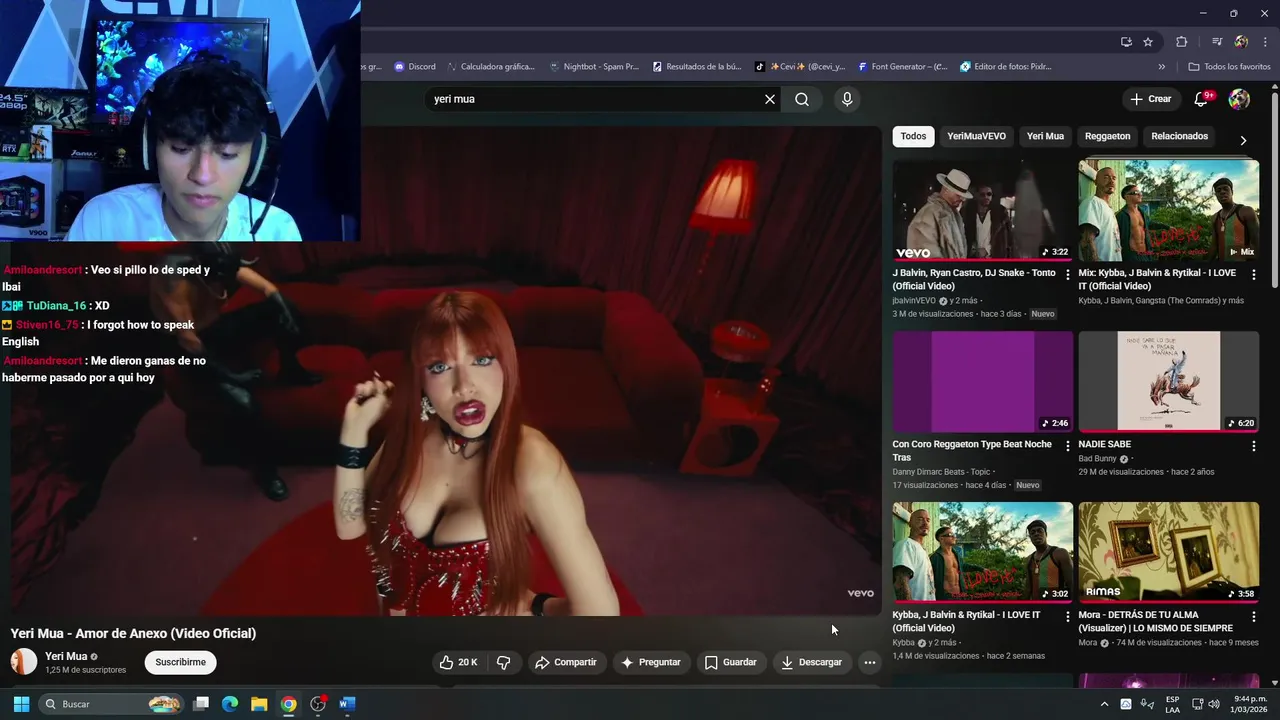
Task: Click the YouTube search magnifier button
Action: coord(802,99)
